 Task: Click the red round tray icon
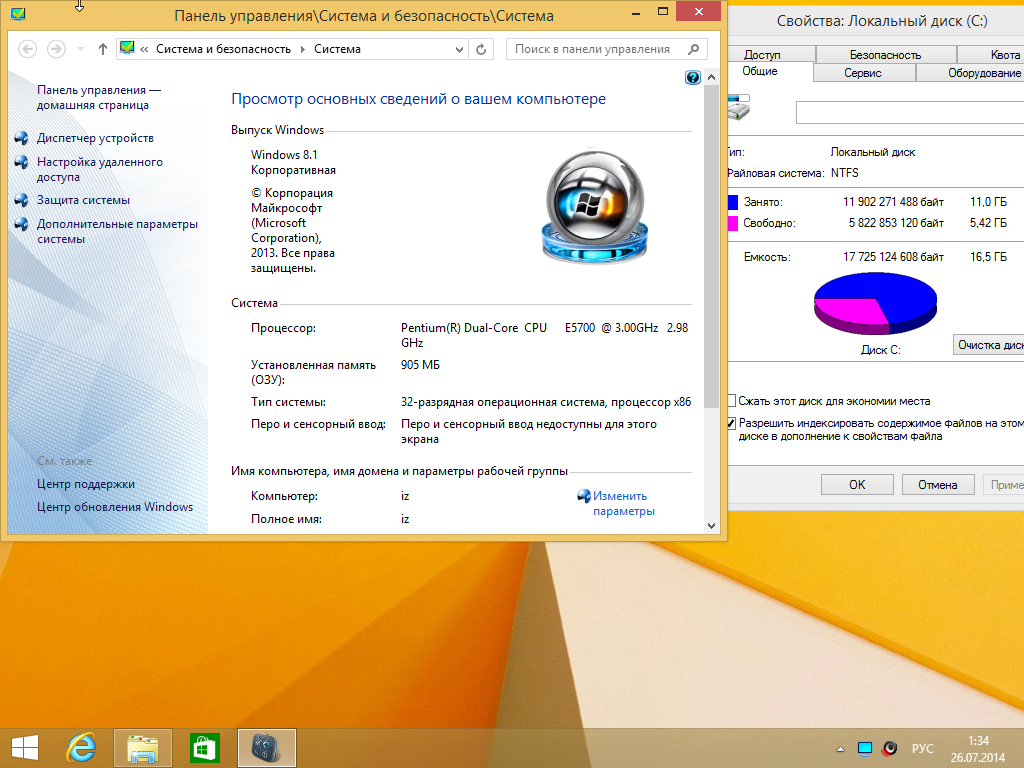point(889,749)
